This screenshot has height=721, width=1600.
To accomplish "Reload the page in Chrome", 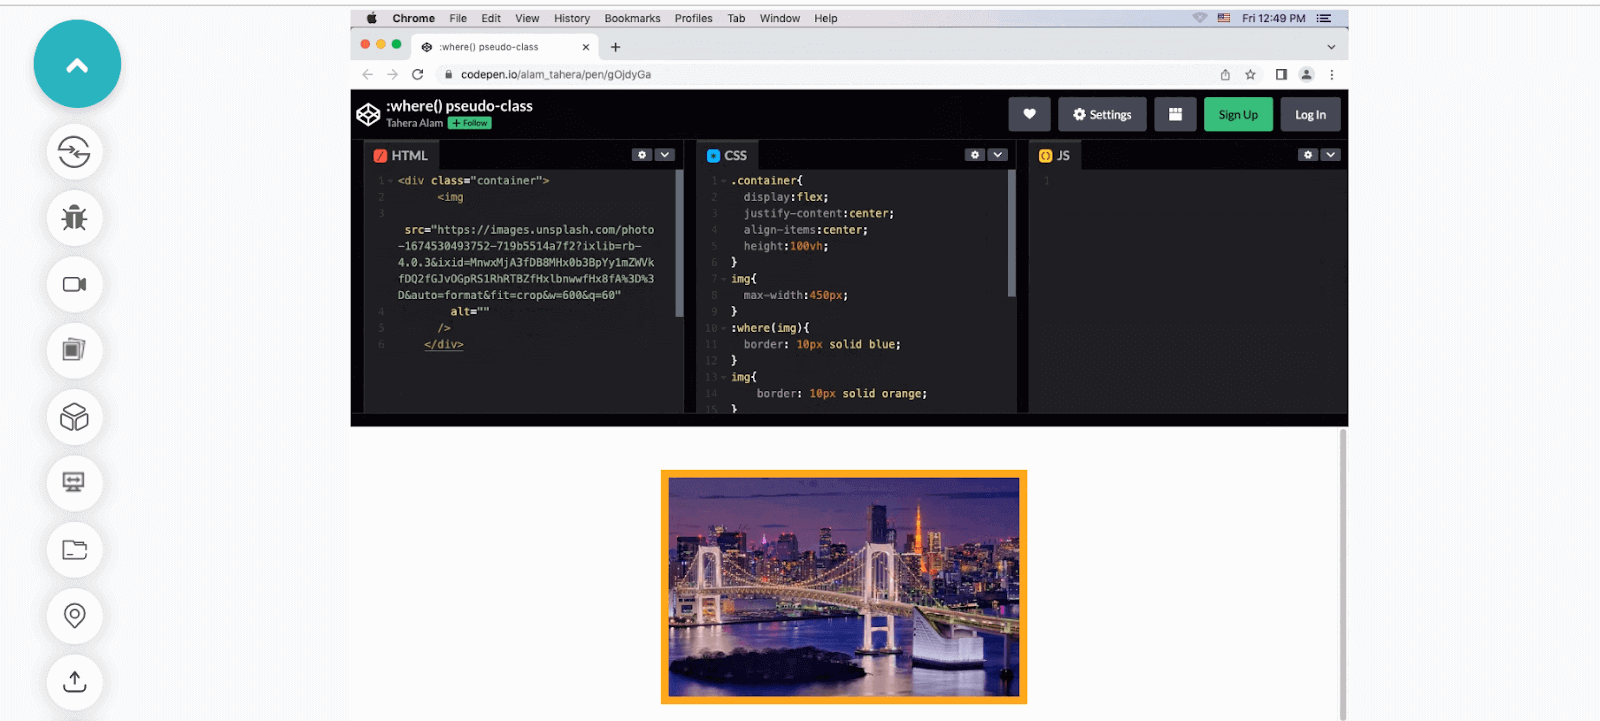I will pos(418,74).
